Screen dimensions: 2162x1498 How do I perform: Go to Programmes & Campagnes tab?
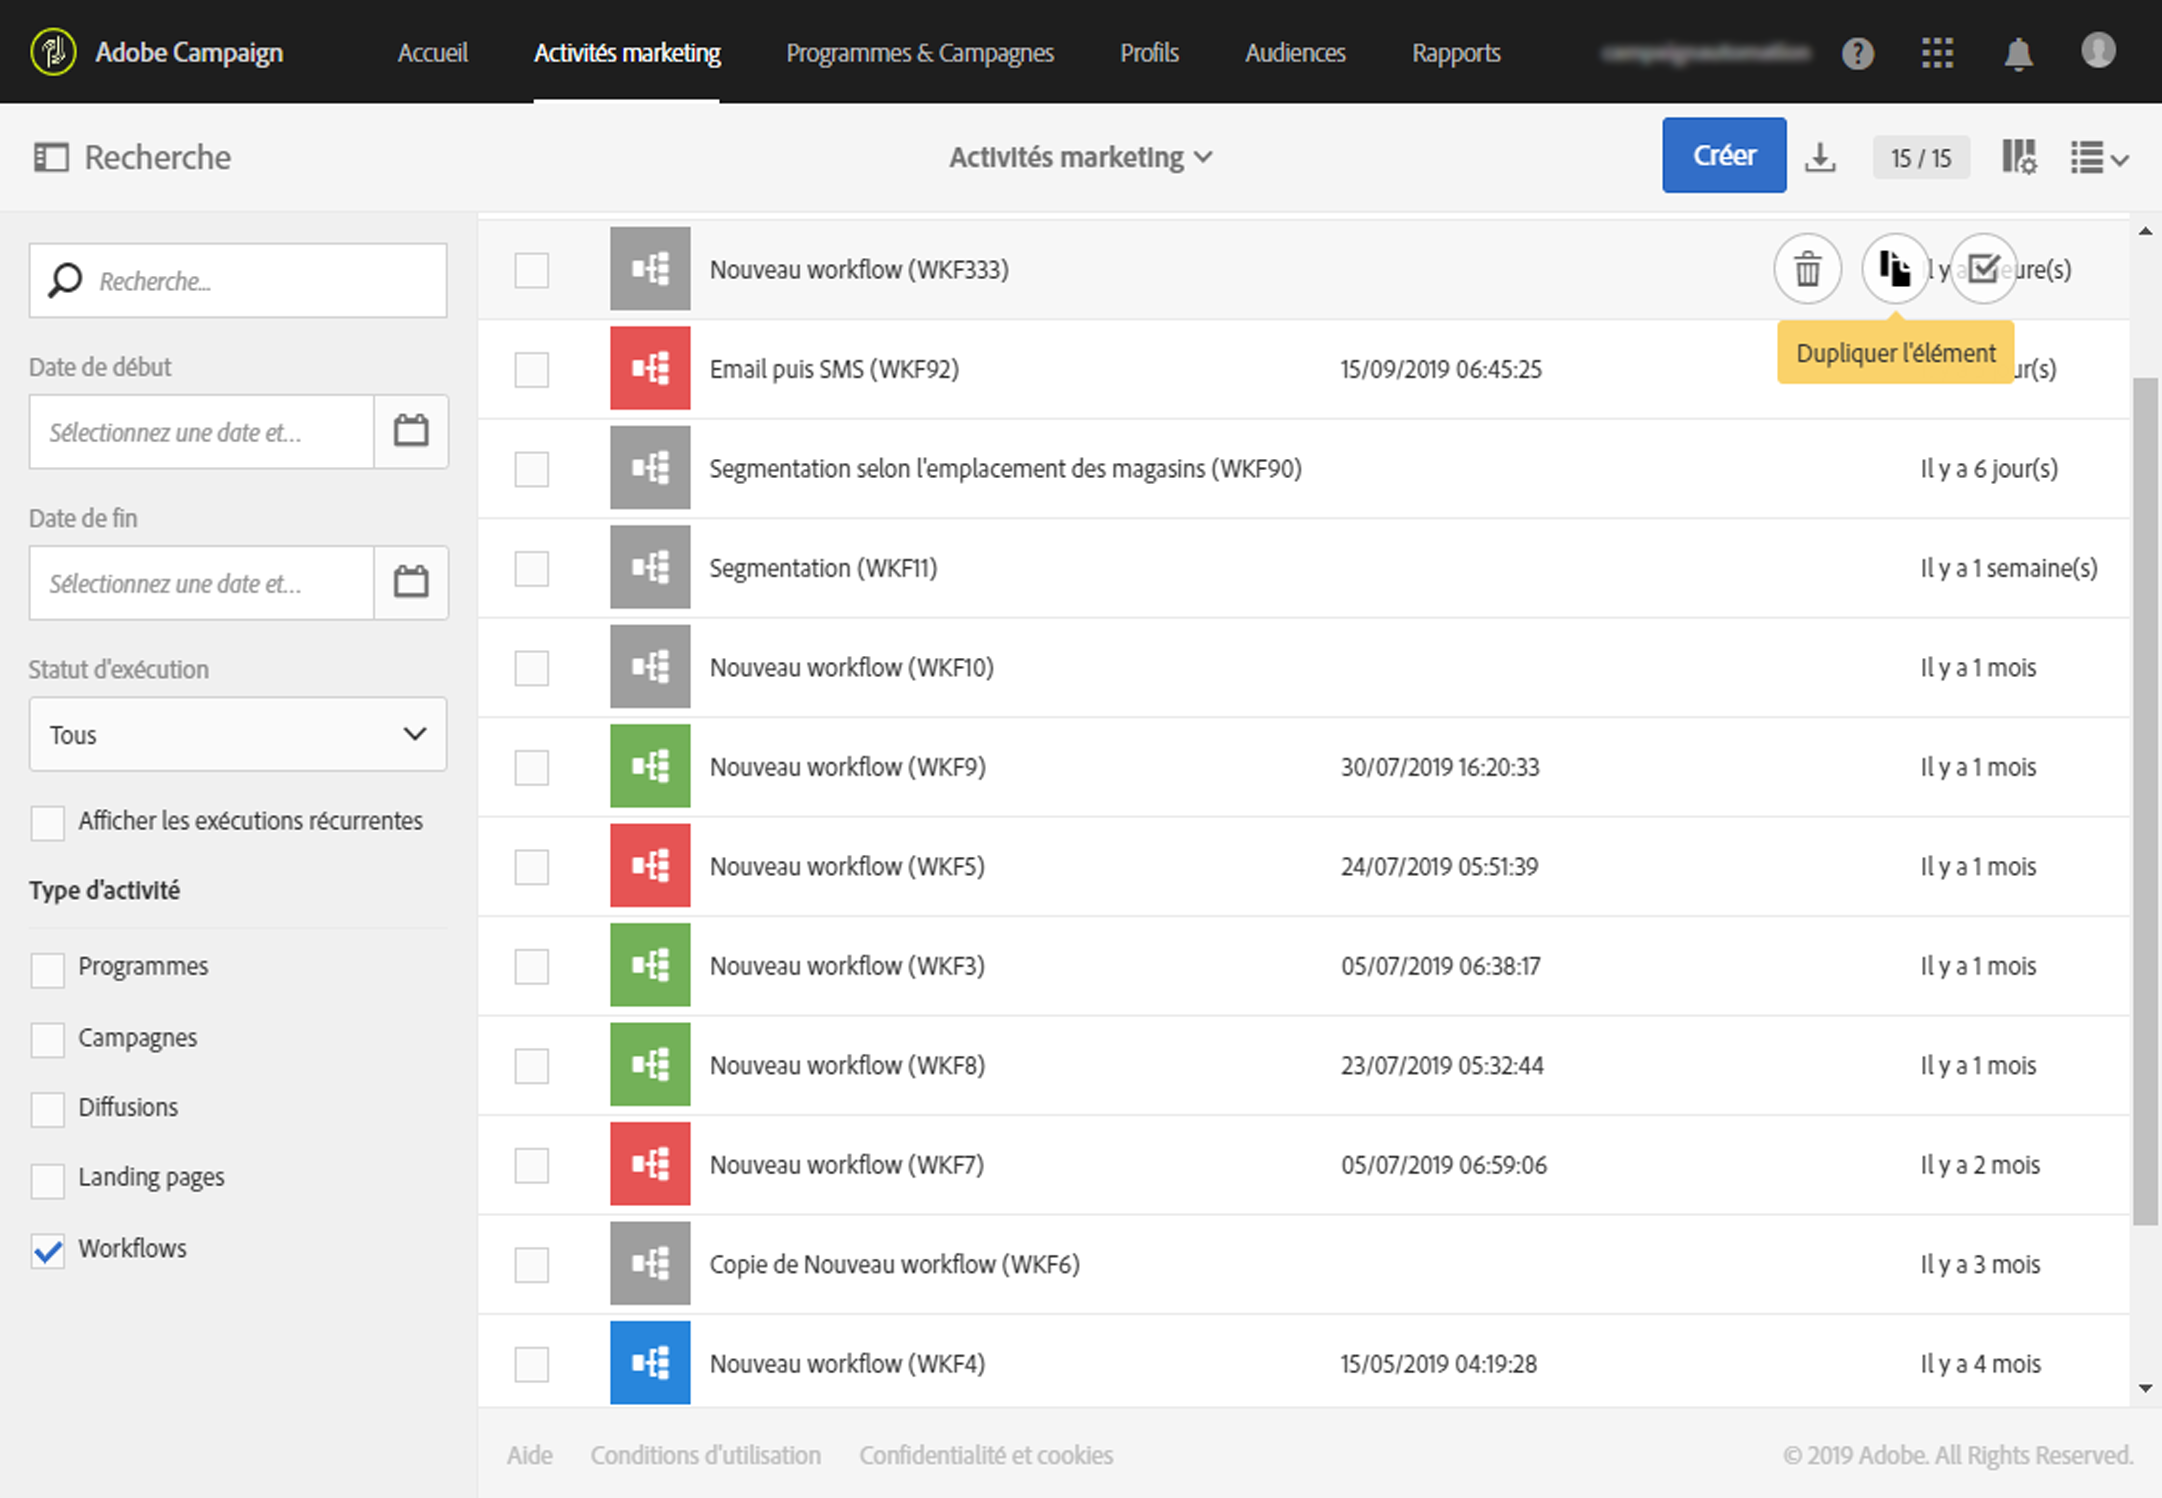pyautogui.click(x=919, y=53)
